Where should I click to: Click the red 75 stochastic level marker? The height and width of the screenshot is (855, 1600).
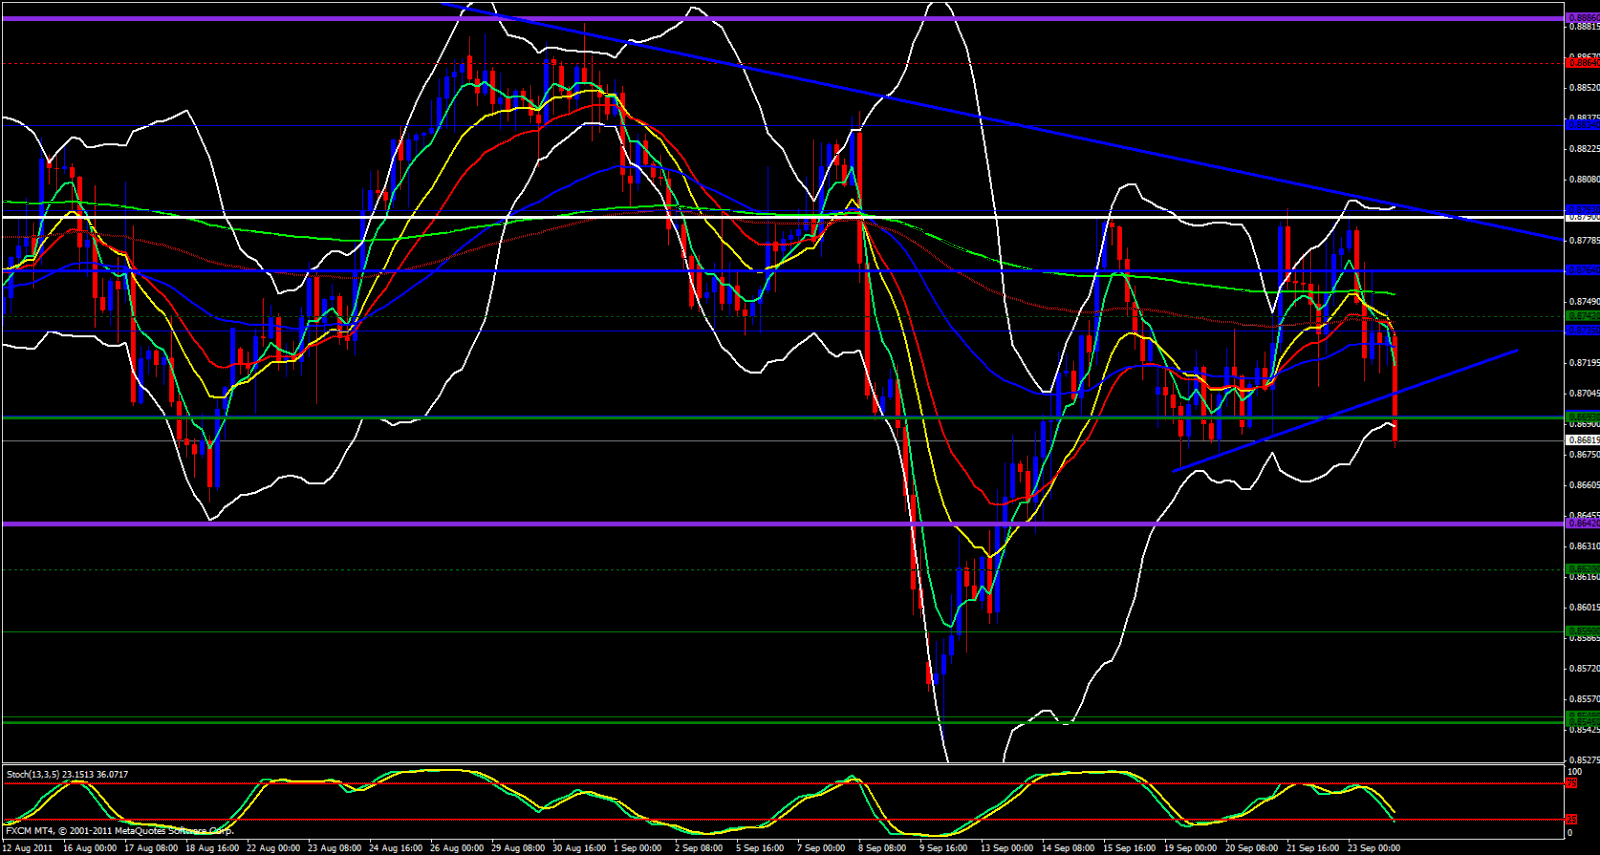coord(1571,784)
